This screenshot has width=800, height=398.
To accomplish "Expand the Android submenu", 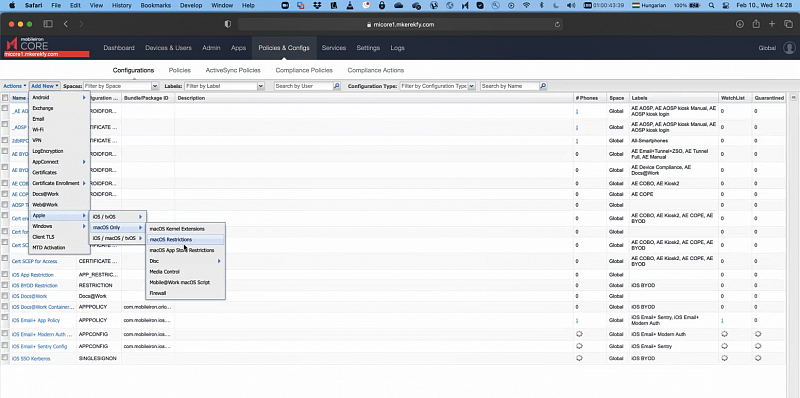I will pos(59,97).
